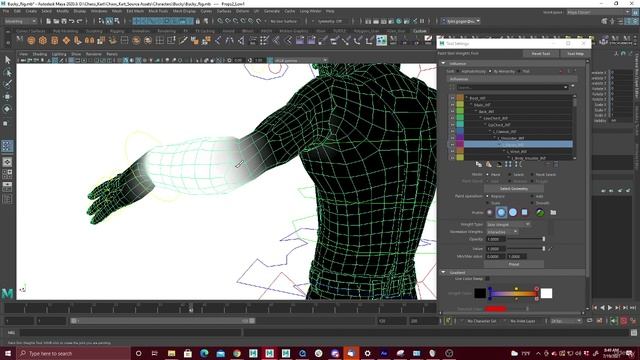640x360 pixels.
Task: Choose the Paint Selection brush tool
Action: (7, 84)
